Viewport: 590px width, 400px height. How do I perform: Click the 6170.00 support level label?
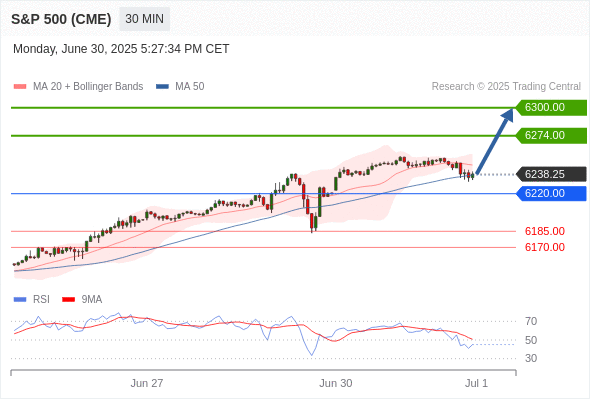[545, 248]
